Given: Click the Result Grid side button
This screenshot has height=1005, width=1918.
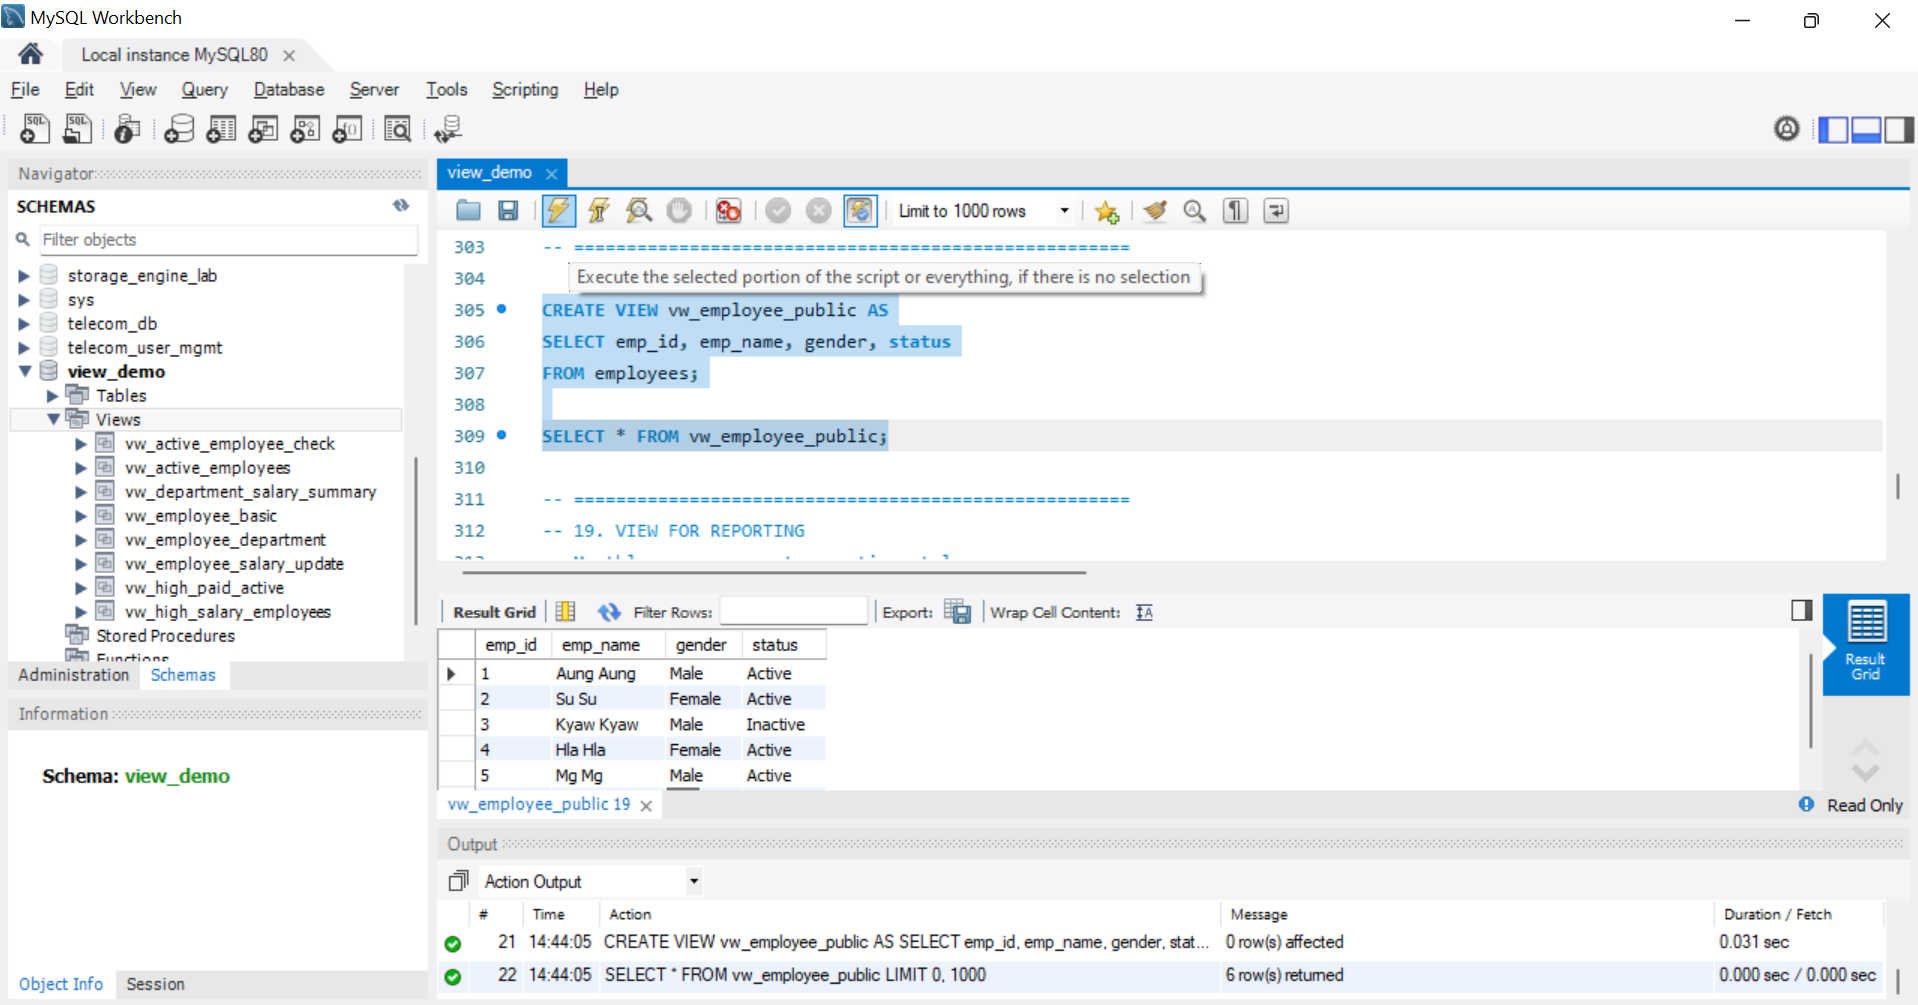Looking at the screenshot, I should coord(1865,644).
